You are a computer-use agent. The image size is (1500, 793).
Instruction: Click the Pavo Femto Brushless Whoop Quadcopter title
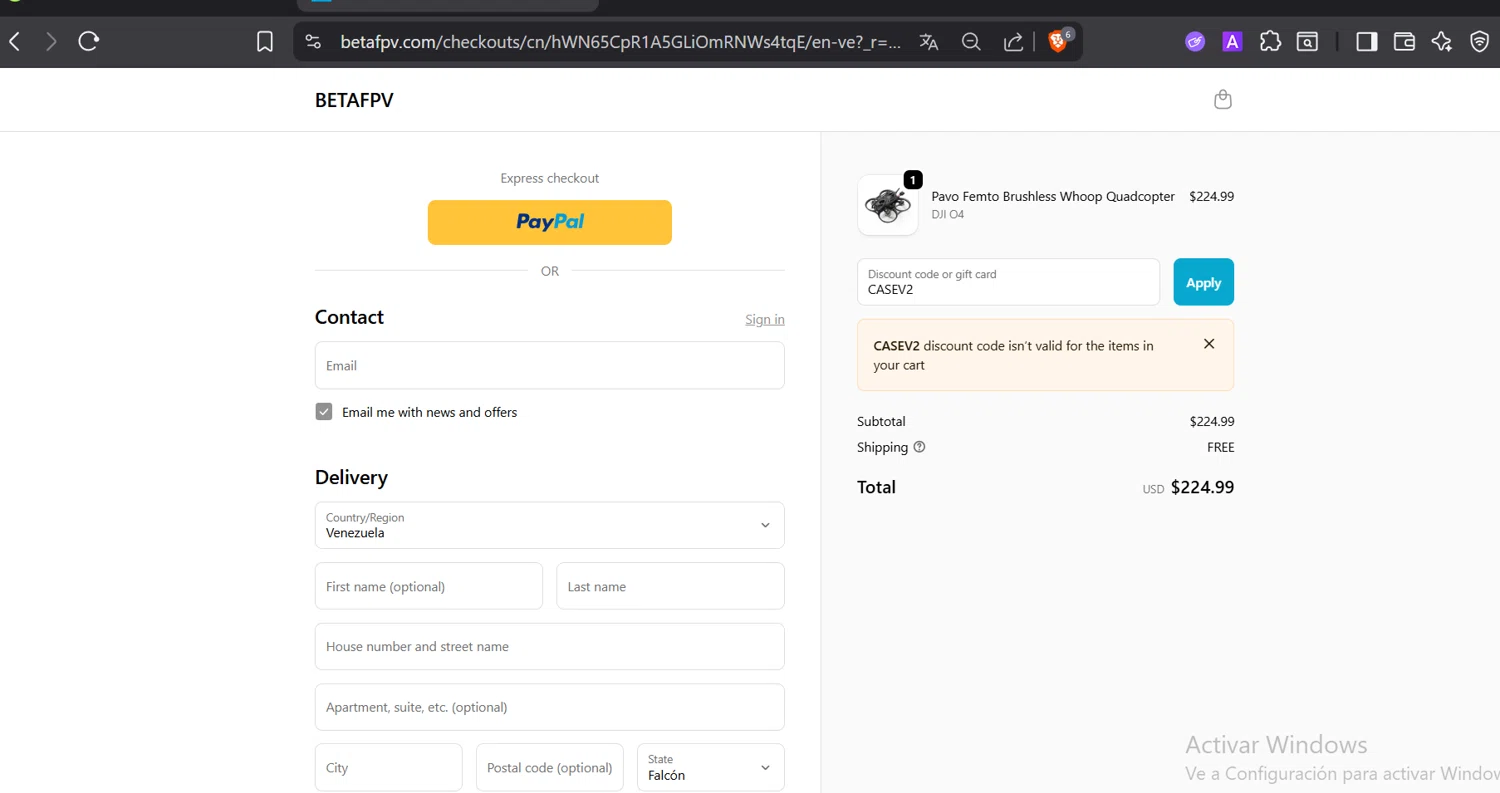point(1053,197)
